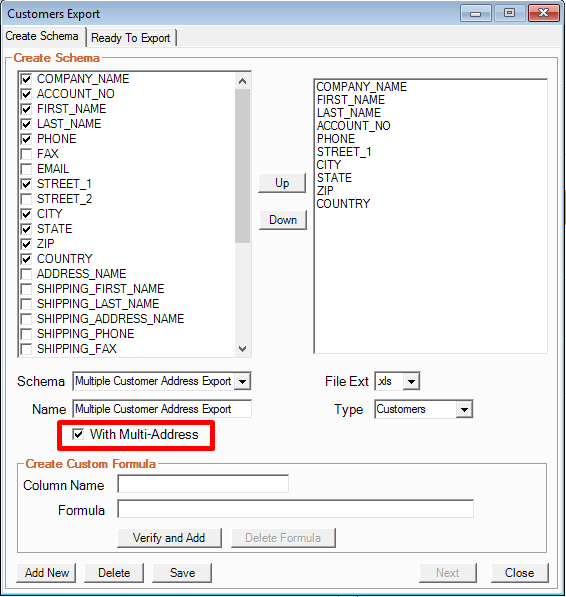Uncheck the ACCOUNT_NO field
Screen dimensions: 566x597
pyautogui.click(x=26, y=94)
